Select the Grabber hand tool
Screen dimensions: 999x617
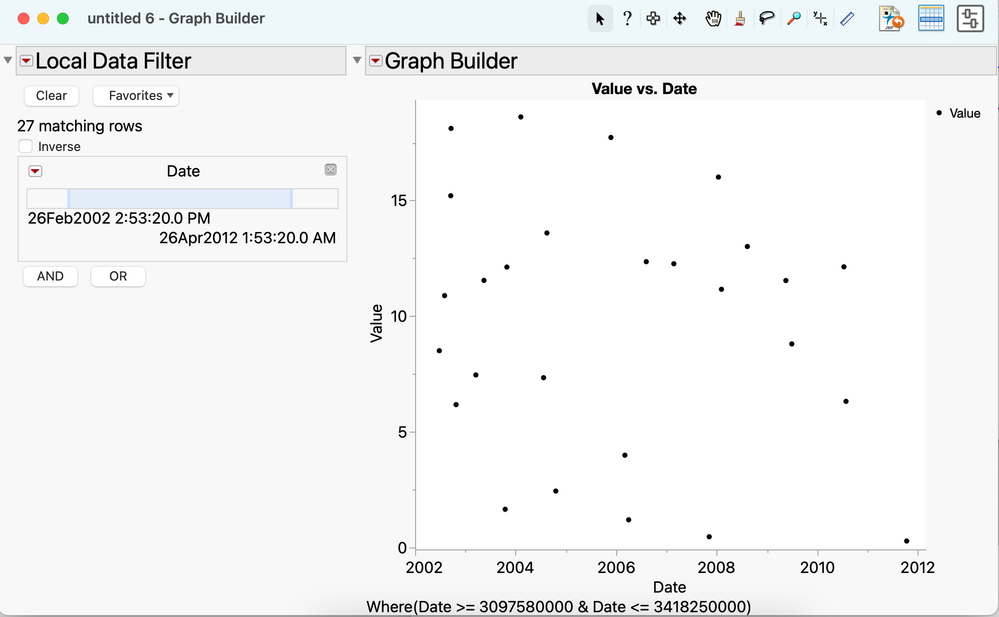(x=713, y=18)
